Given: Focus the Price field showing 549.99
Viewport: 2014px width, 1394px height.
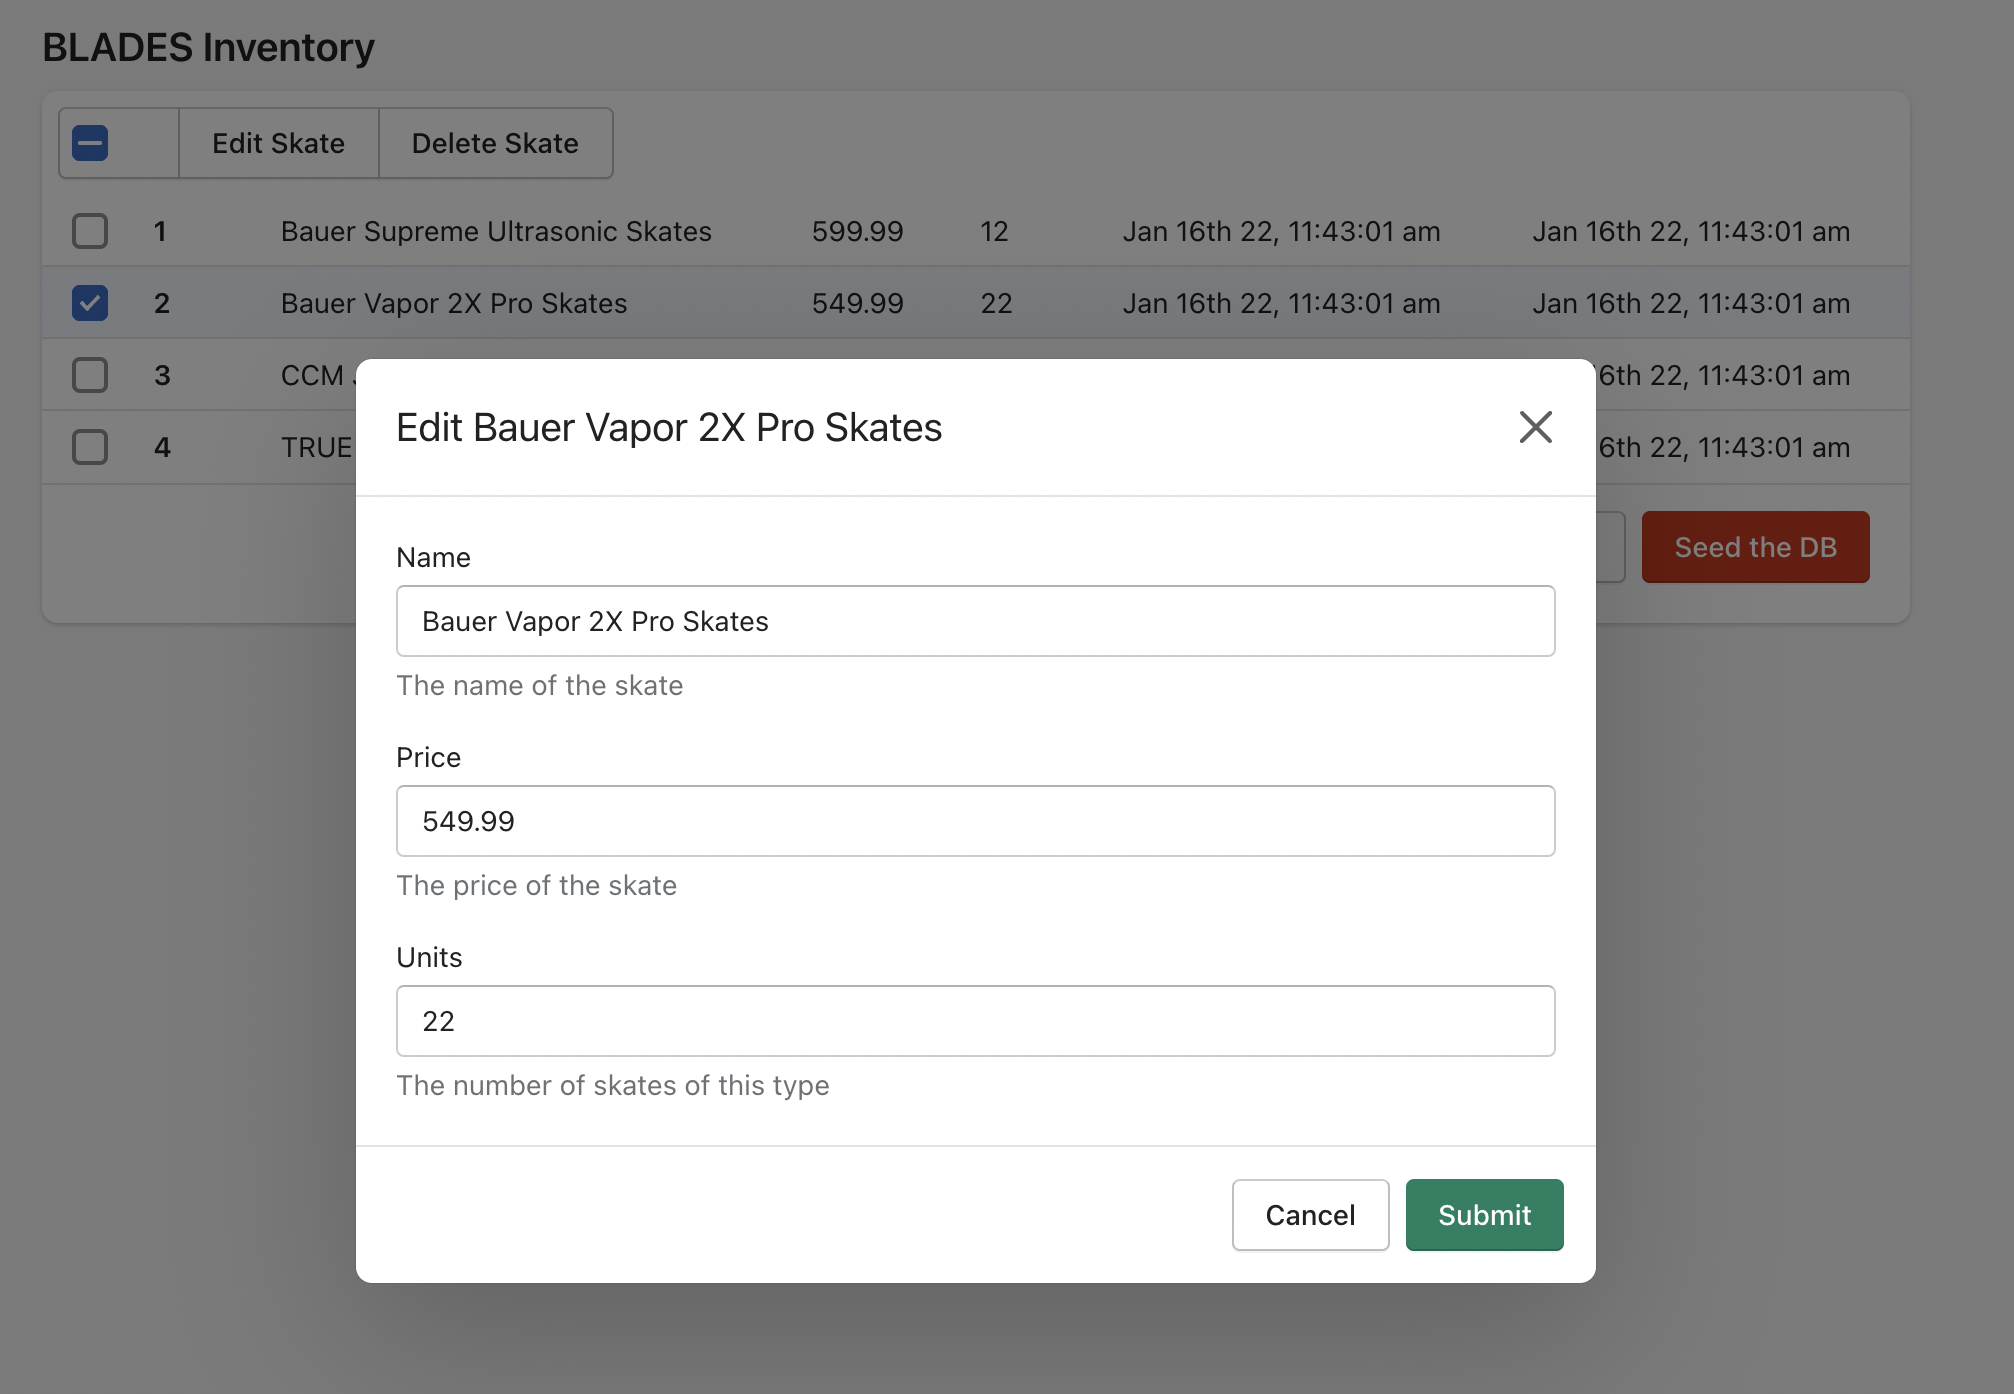Looking at the screenshot, I should pos(975,821).
